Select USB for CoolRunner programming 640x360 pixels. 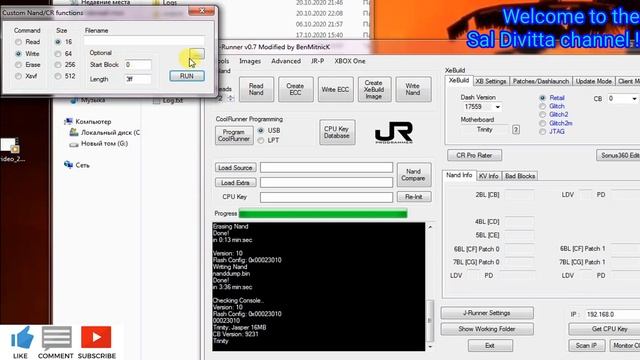(261, 131)
